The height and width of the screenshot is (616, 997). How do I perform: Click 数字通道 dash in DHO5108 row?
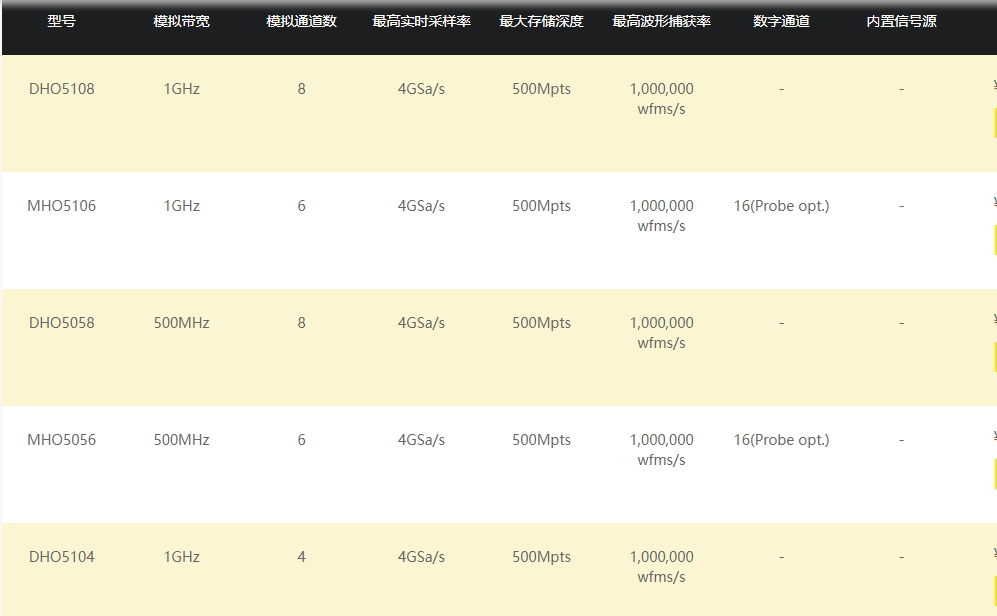pyautogui.click(x=781, y=90)
